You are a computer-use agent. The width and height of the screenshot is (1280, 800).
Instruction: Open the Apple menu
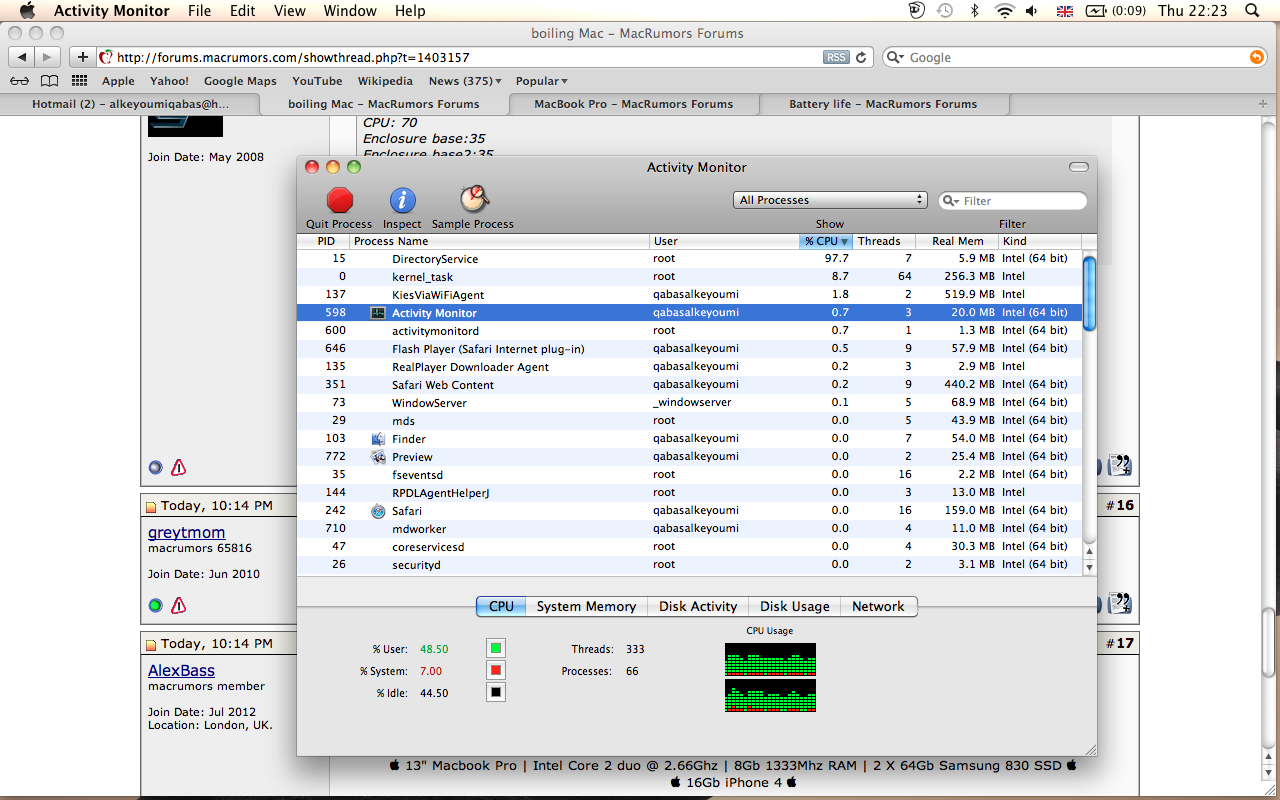(27, 11)
